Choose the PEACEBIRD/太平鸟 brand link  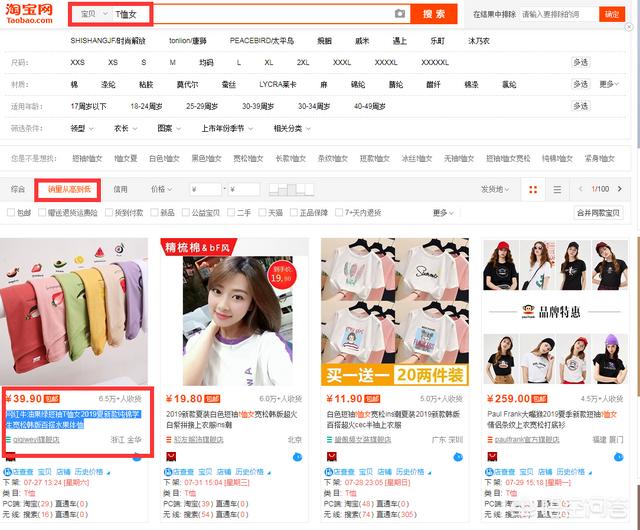click(x=262, y=40)
